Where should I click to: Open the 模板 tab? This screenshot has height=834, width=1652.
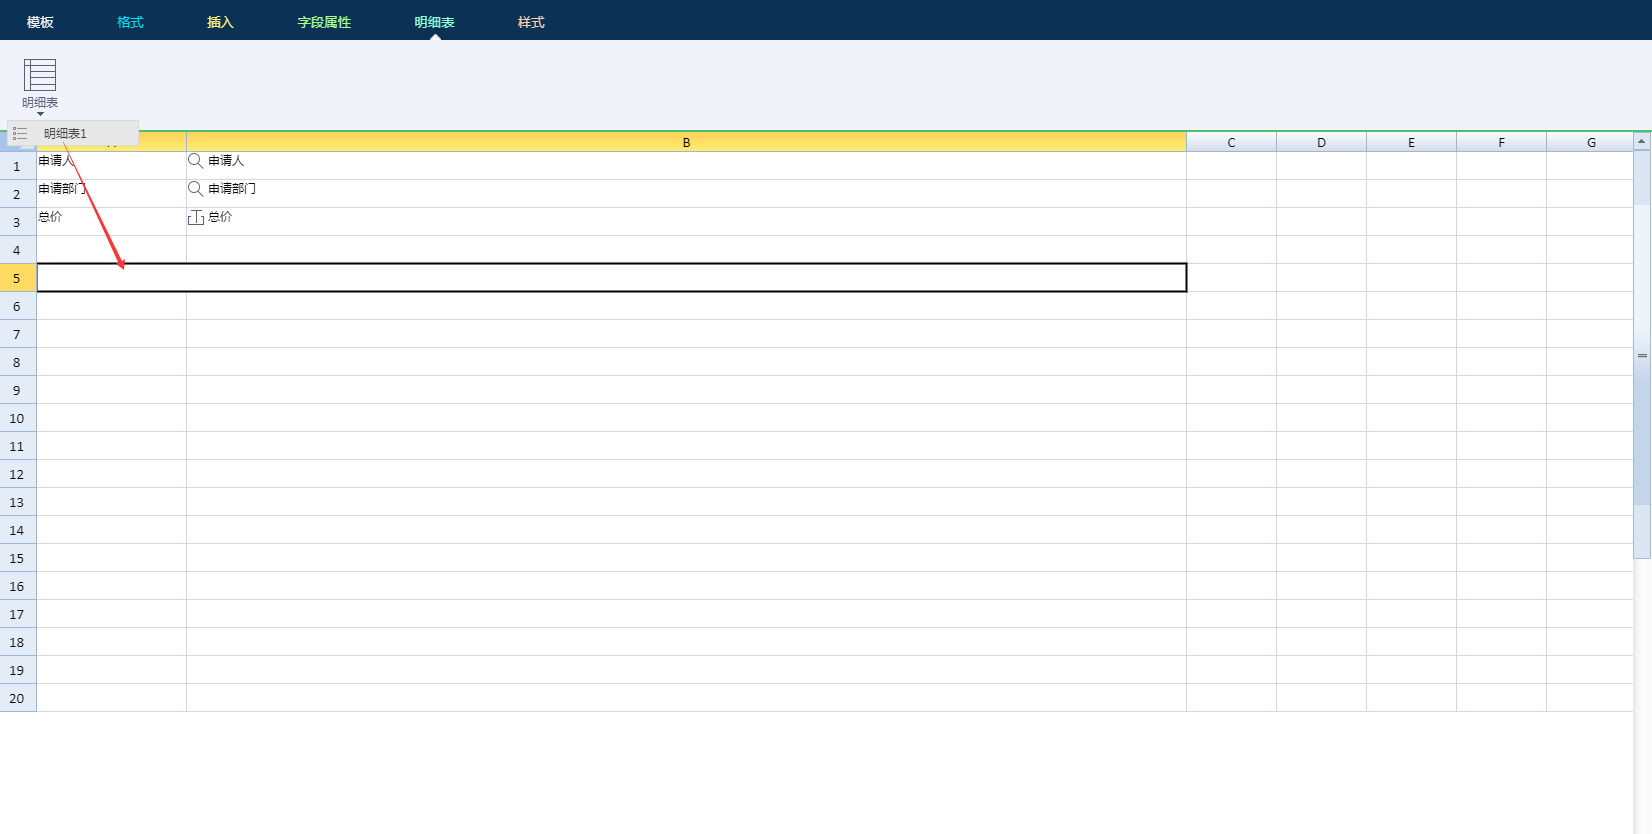pos(40,22)
